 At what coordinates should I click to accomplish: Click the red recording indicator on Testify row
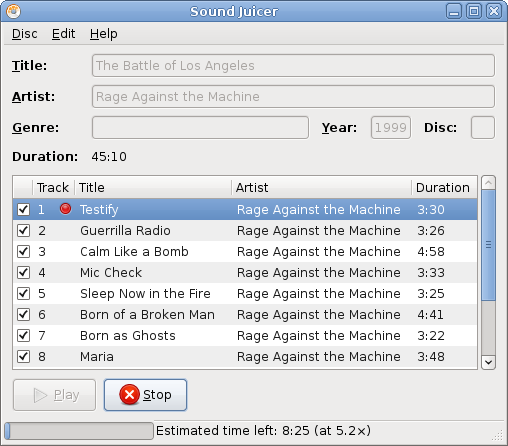(x=65, y=209)
